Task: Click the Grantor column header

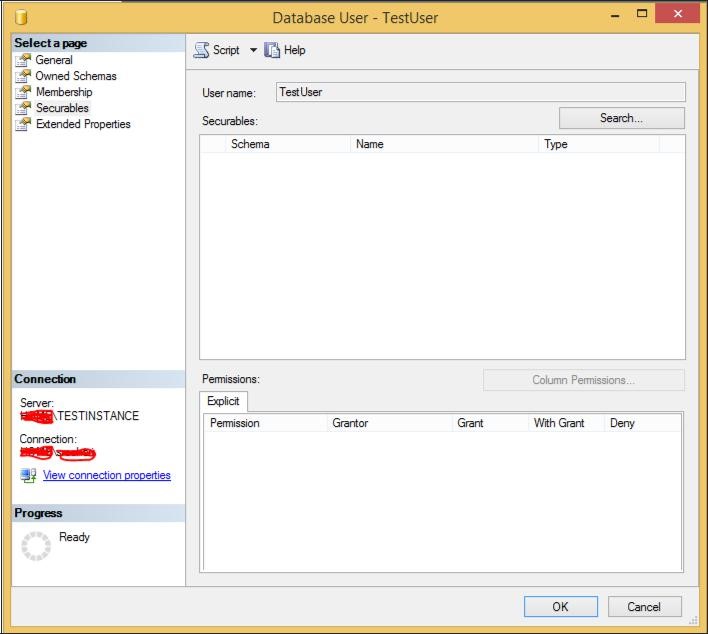Action: tap(389, 423)
